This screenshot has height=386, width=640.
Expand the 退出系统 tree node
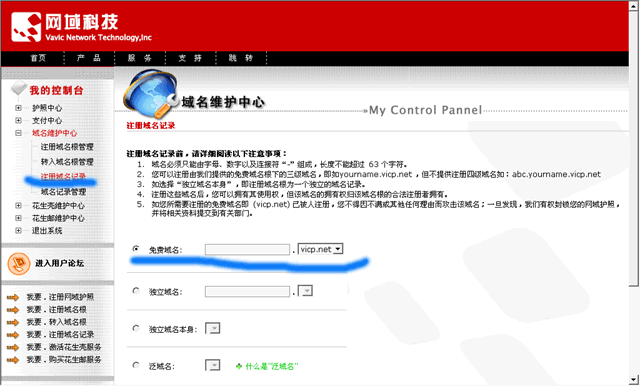click(18, 231)
